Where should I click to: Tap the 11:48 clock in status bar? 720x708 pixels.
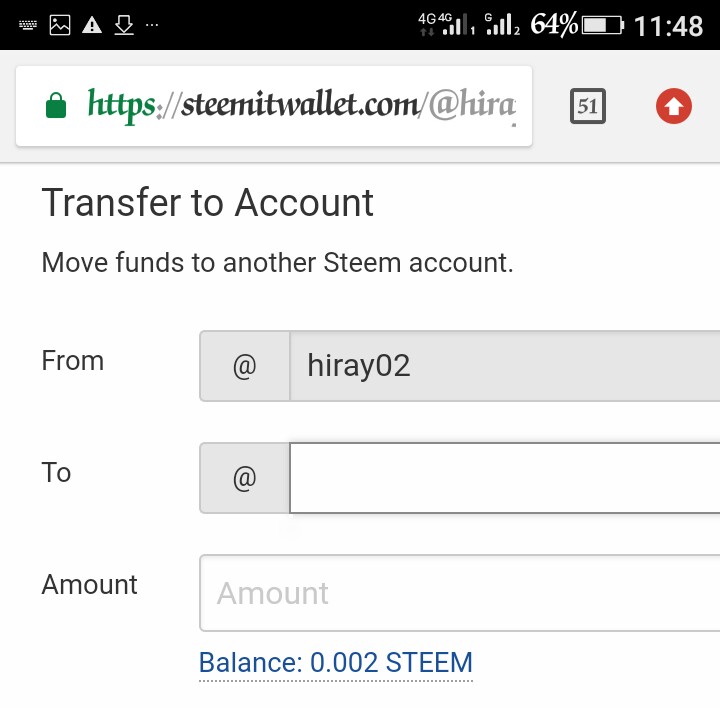(668, 26)
